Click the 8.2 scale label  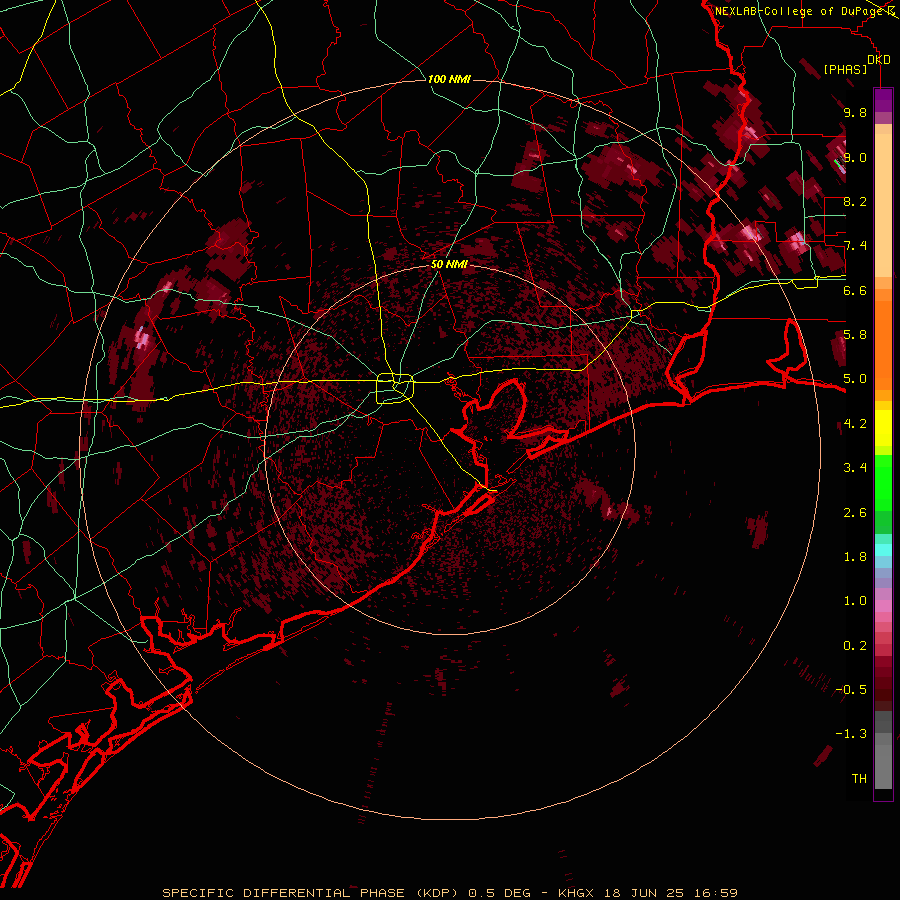[855, 201]
